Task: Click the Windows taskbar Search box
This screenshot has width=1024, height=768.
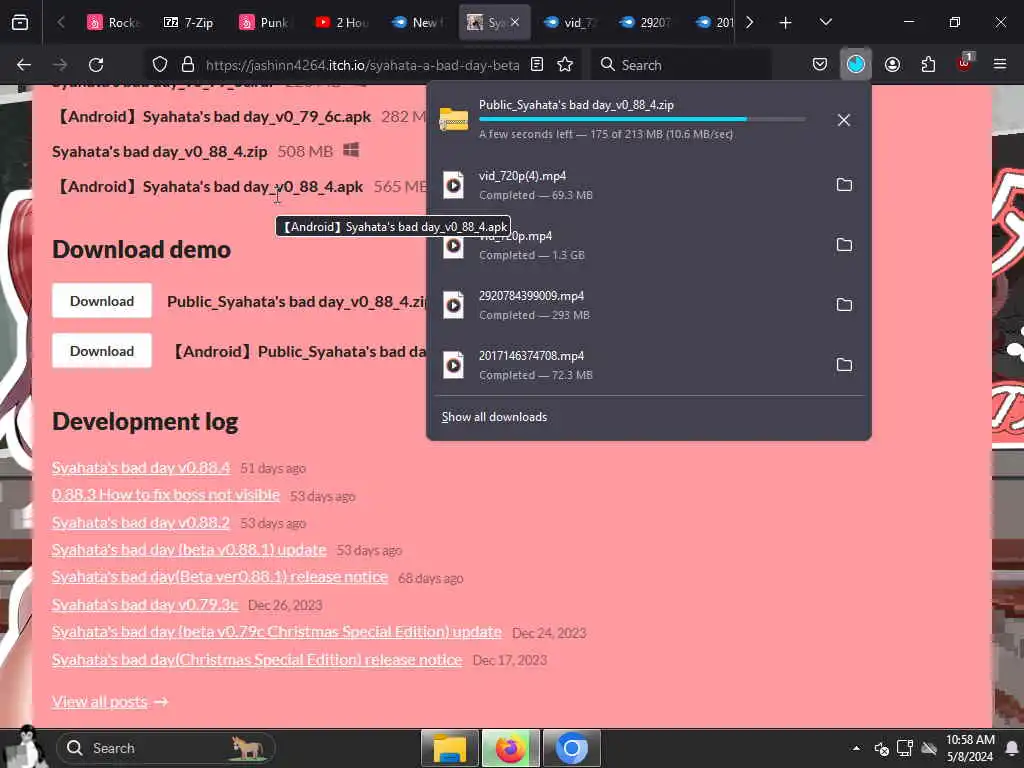Action: tap(166, 748)
